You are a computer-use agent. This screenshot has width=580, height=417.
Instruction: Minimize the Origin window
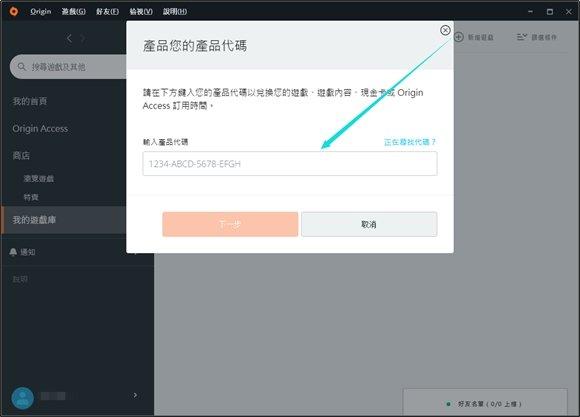coord(530,11)
